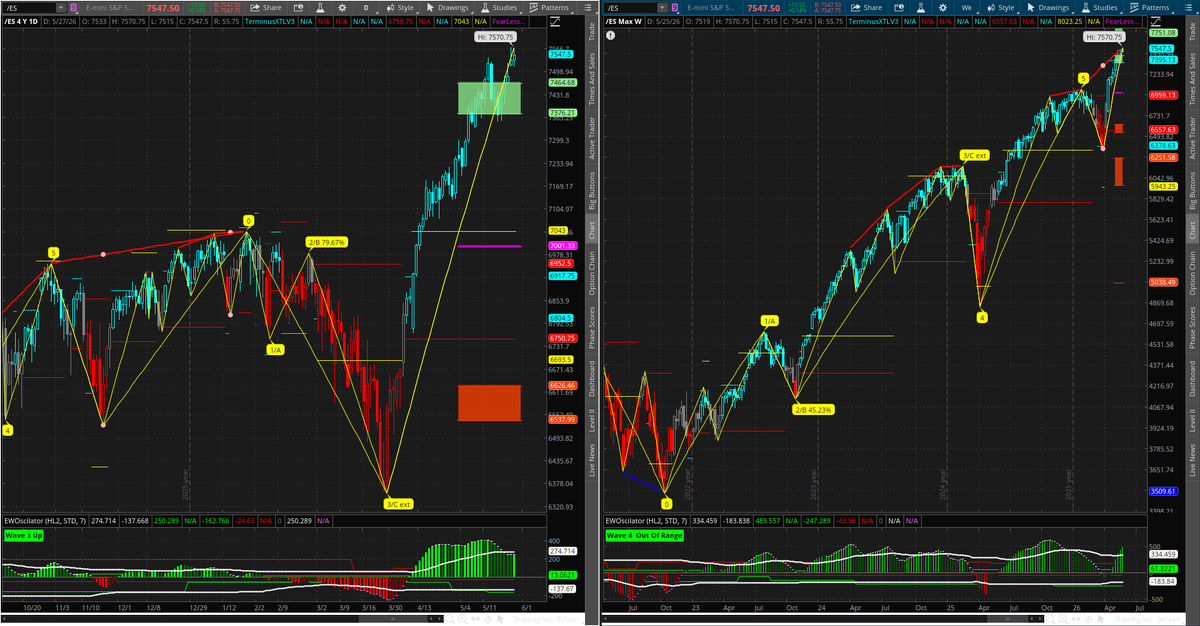The height and width of the screenshot is (626, 1200).
Task: Click the /ES symbol field in right chart
Action: pyautogui.click(x=629, y=8)
